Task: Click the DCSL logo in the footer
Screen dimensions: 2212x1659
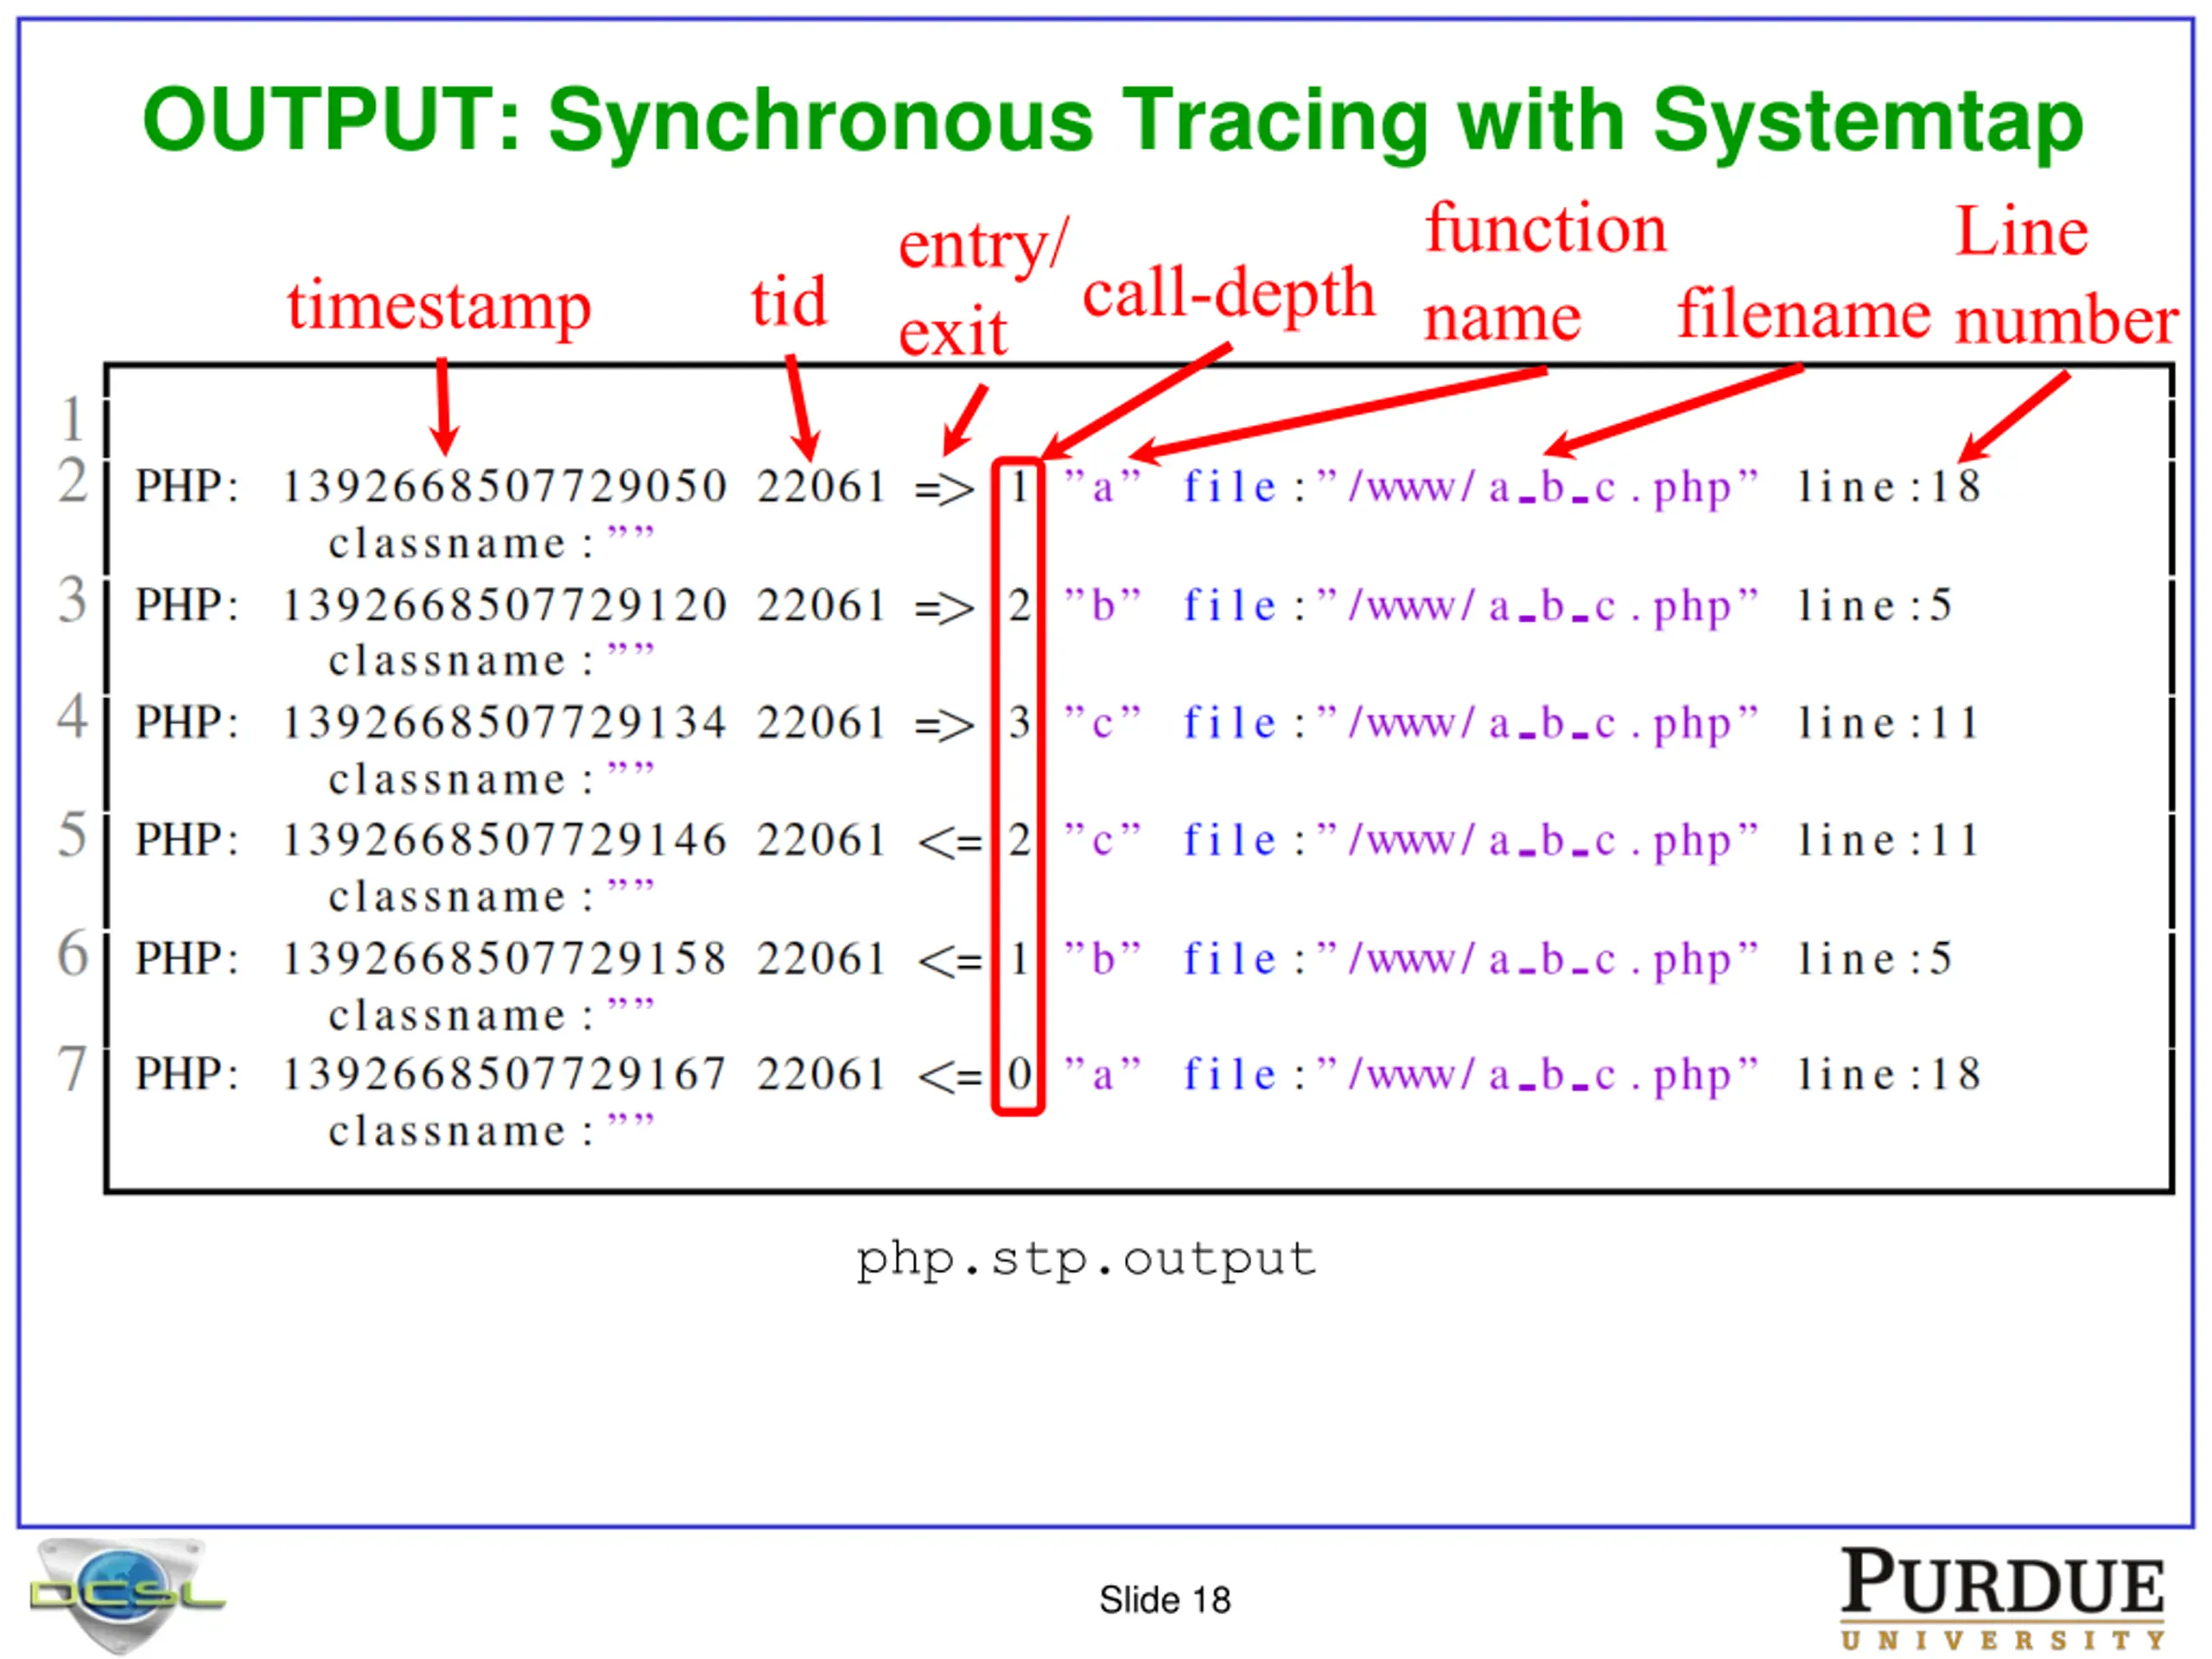Action: 127,1595
